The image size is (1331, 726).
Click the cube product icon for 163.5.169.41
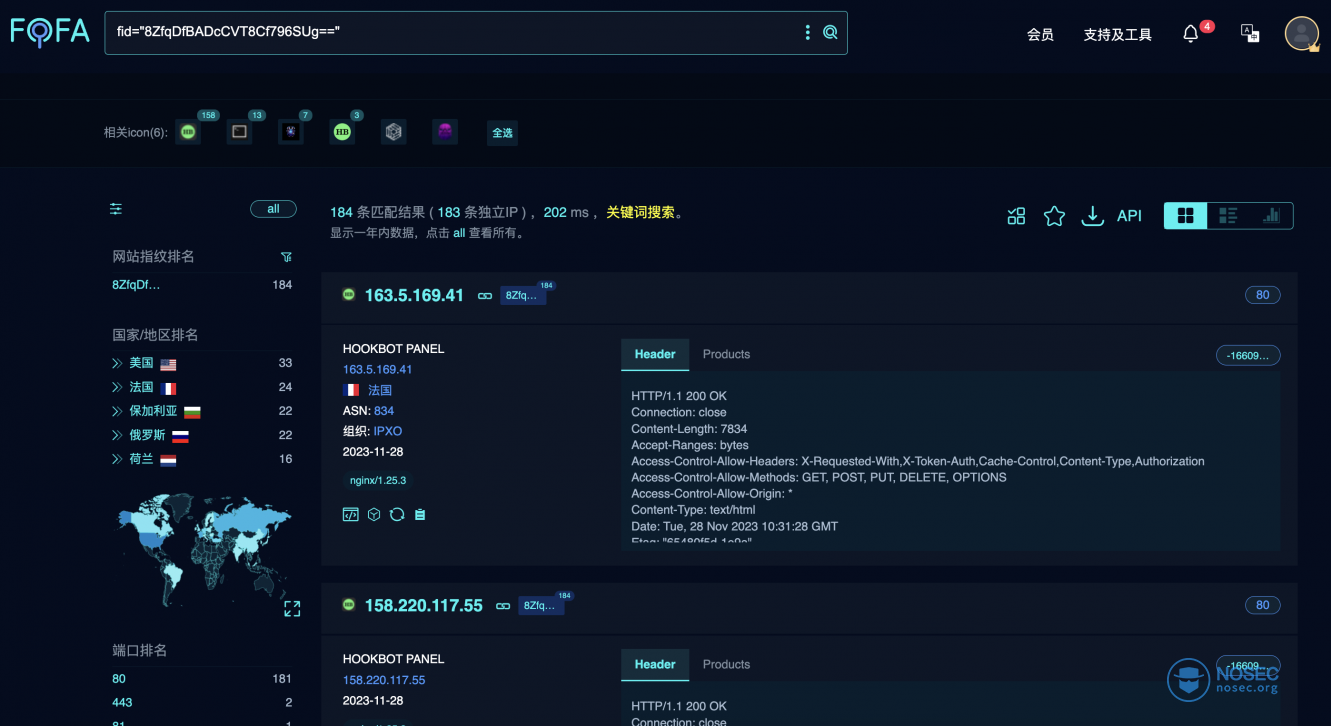click(374, 514)
